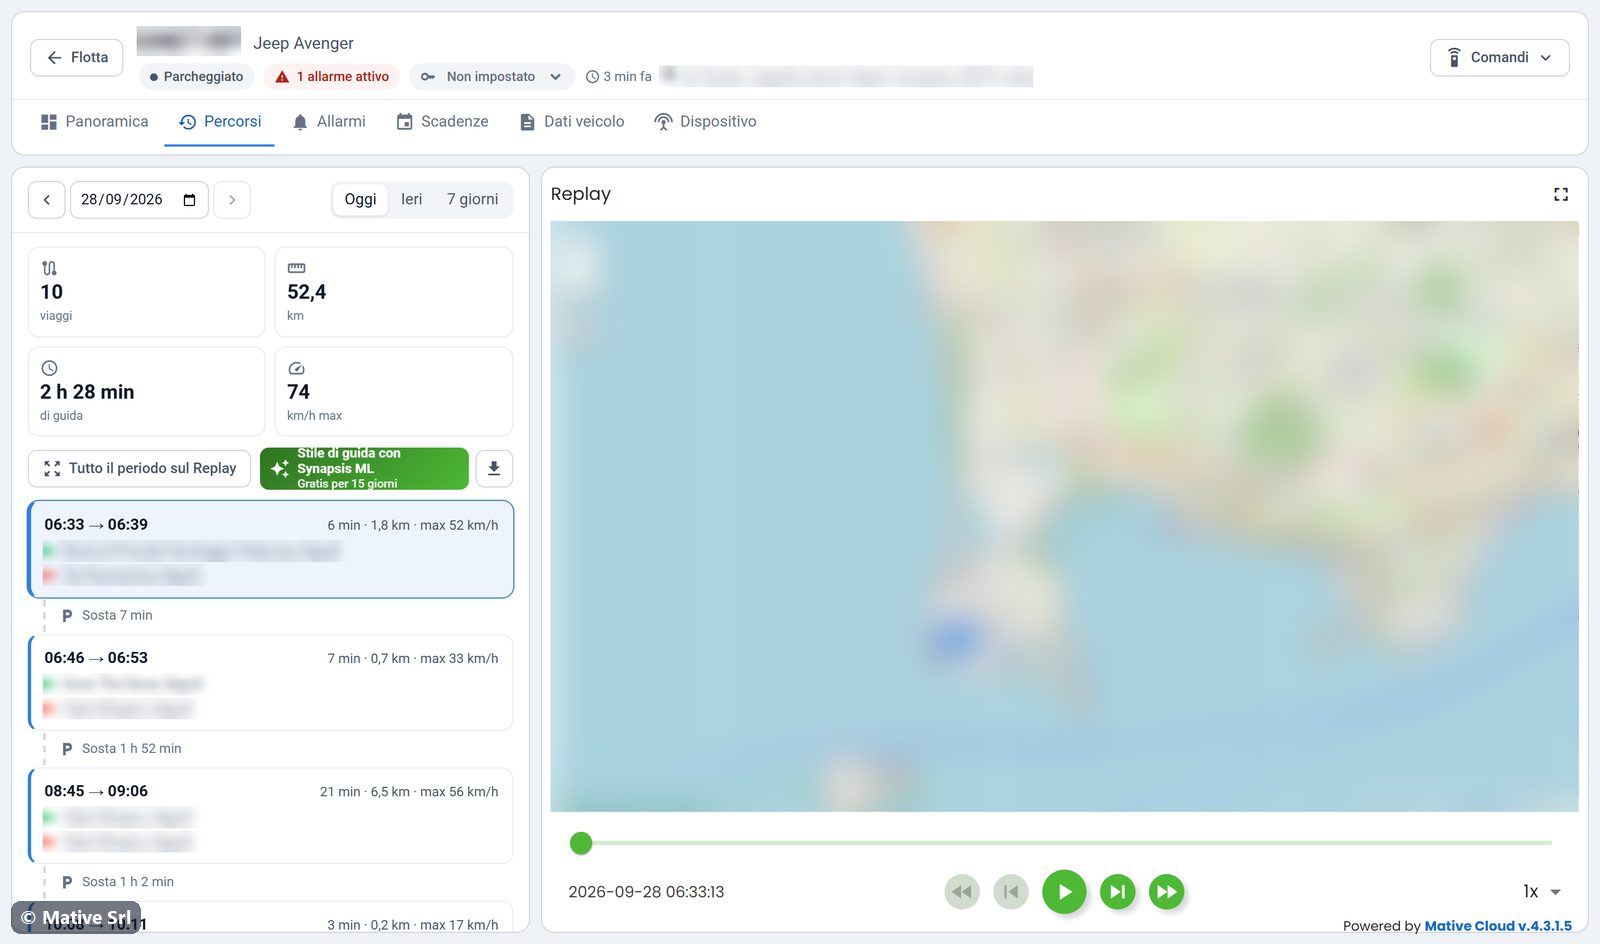The height and width of the screenshot is (944, 1600).
Task: Click the 10 viaggi stat card
Action: coord(146,292)
